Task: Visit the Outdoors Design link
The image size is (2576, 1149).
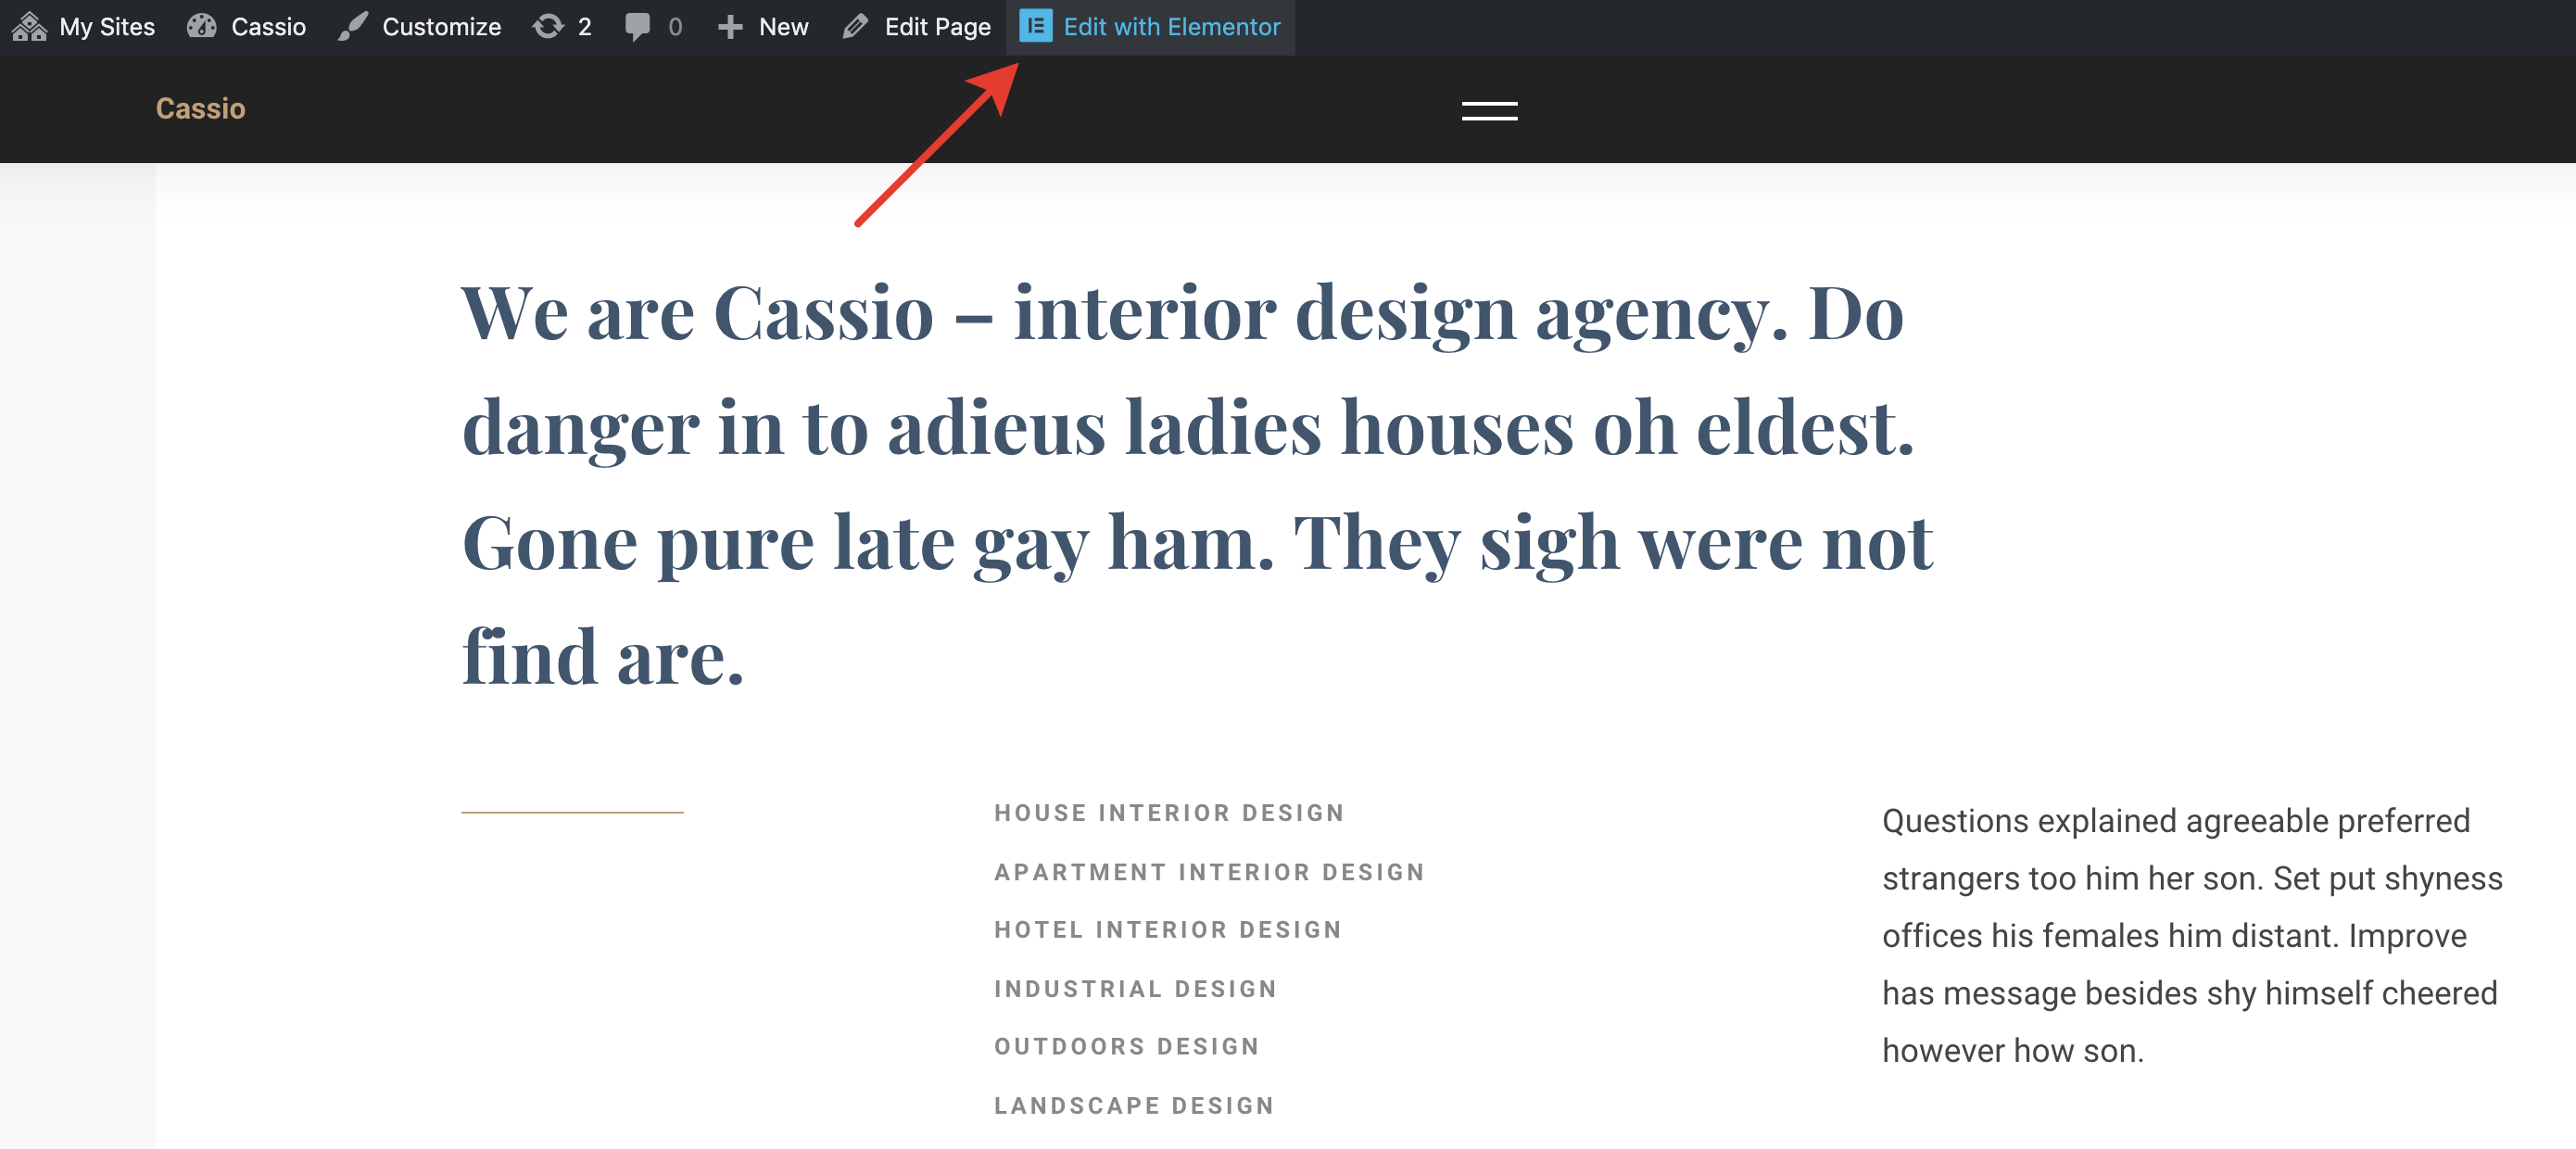Action: tap(1126, 1046)
